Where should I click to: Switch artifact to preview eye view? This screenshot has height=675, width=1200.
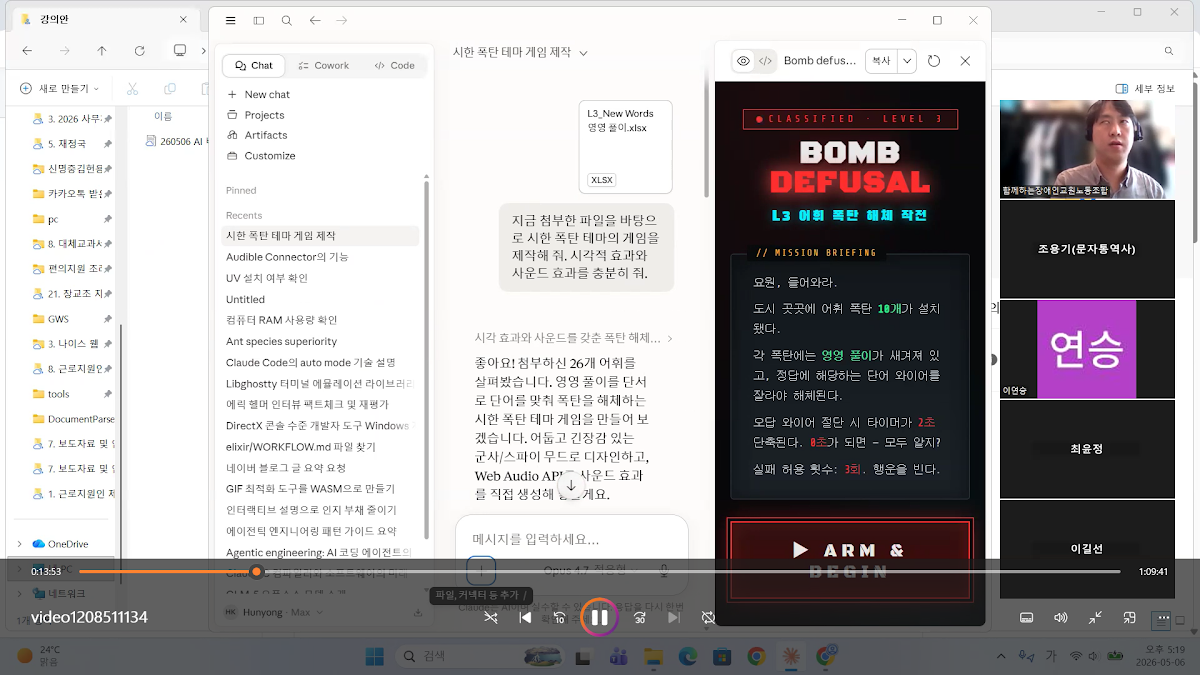point(743,61)
